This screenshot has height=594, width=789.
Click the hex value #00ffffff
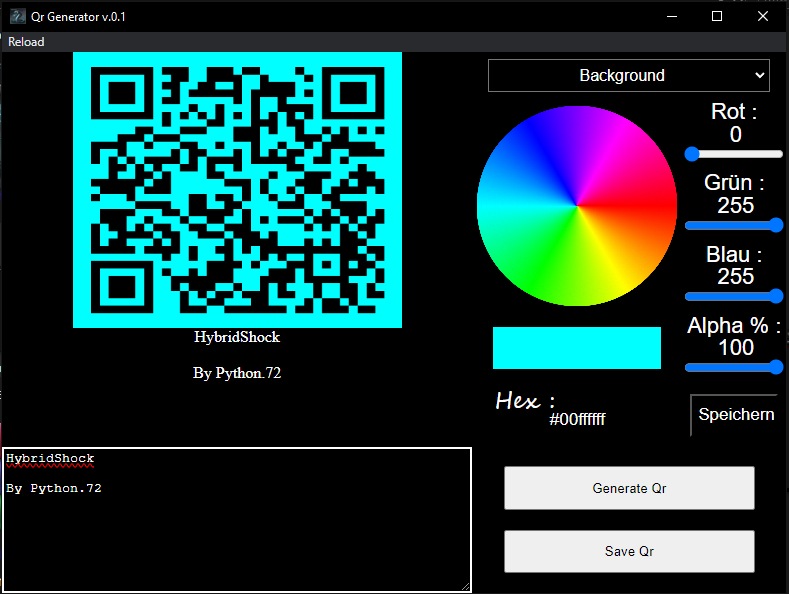click(577, 419)
